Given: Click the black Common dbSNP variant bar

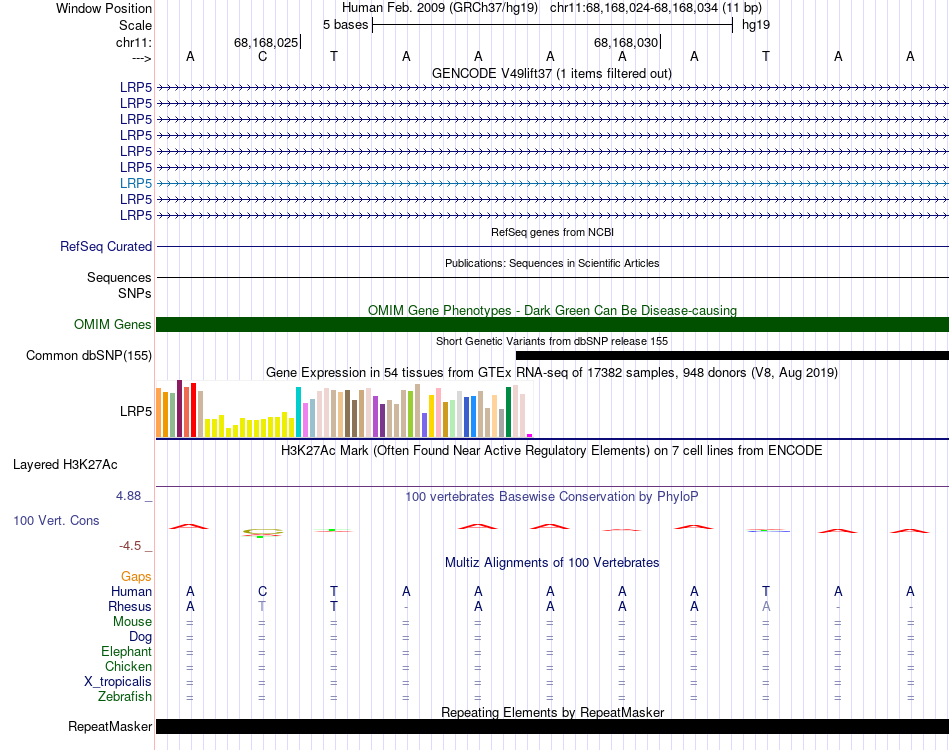Looking at the screenshot, I should 732,355.
